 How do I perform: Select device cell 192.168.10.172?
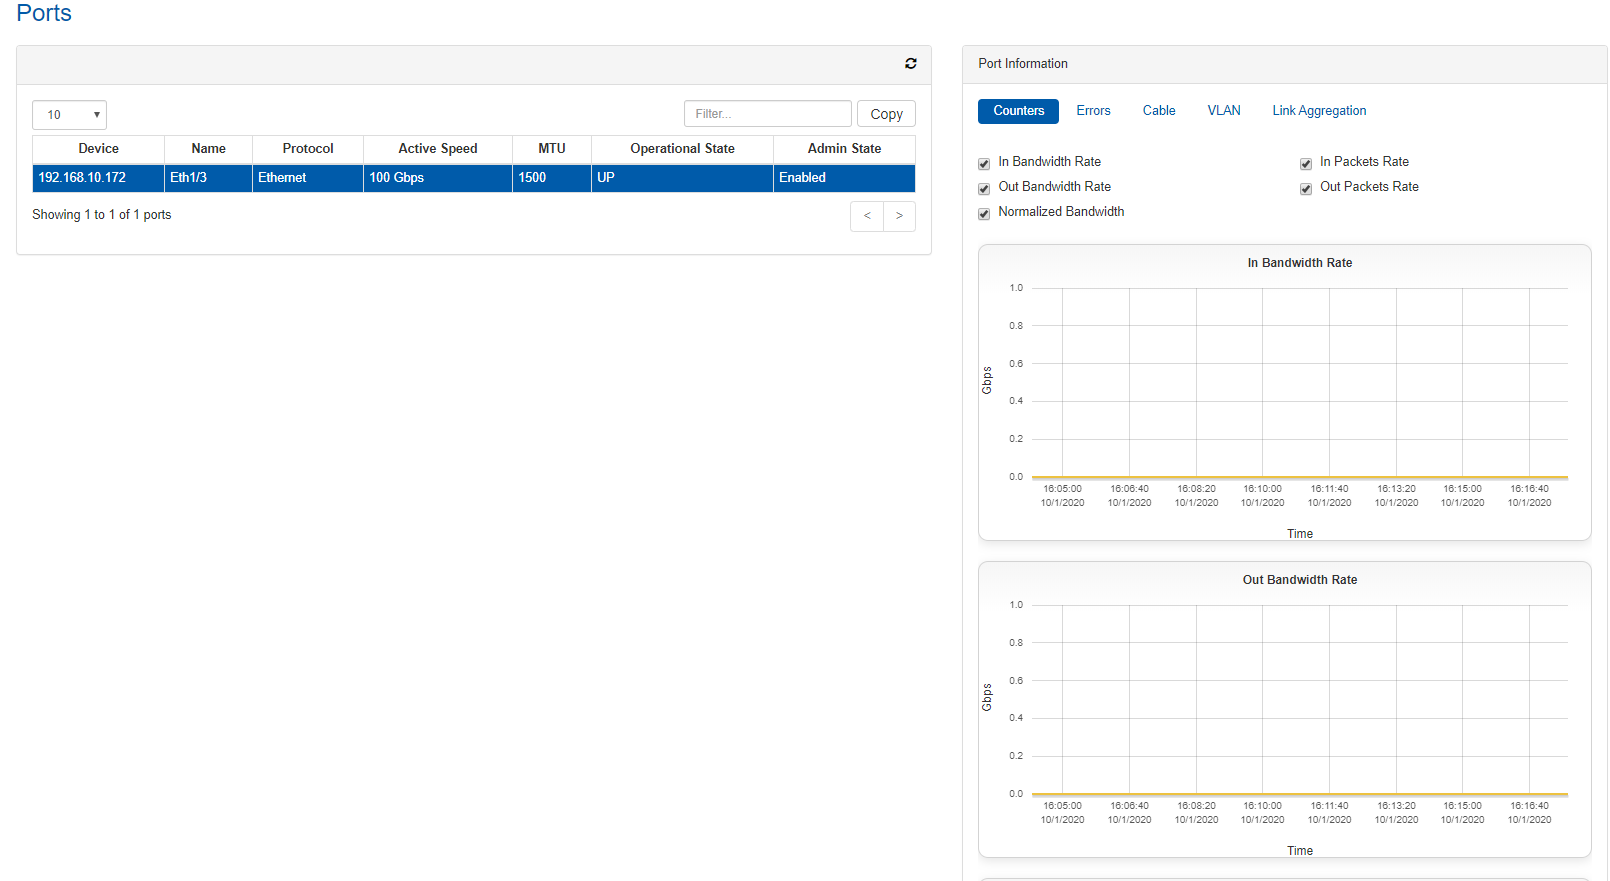(x=98, y=178)
